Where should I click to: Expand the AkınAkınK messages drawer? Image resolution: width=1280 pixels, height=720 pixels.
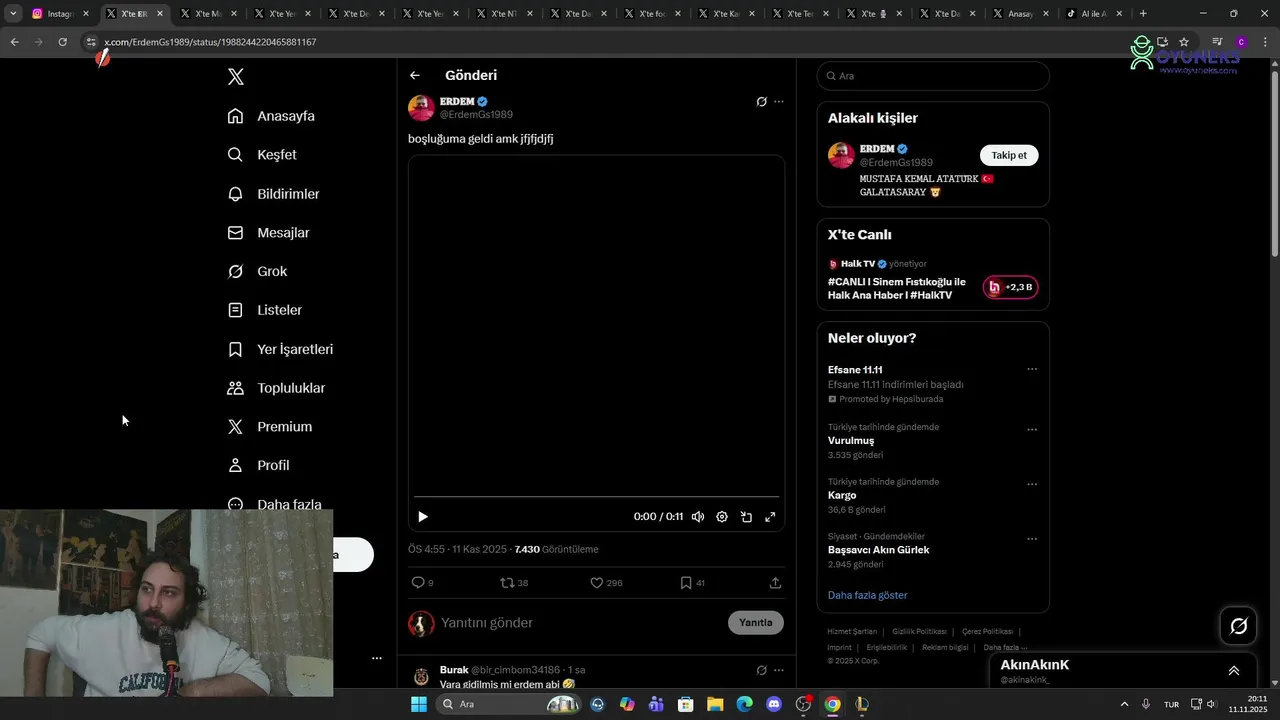tap(1233, 671)
